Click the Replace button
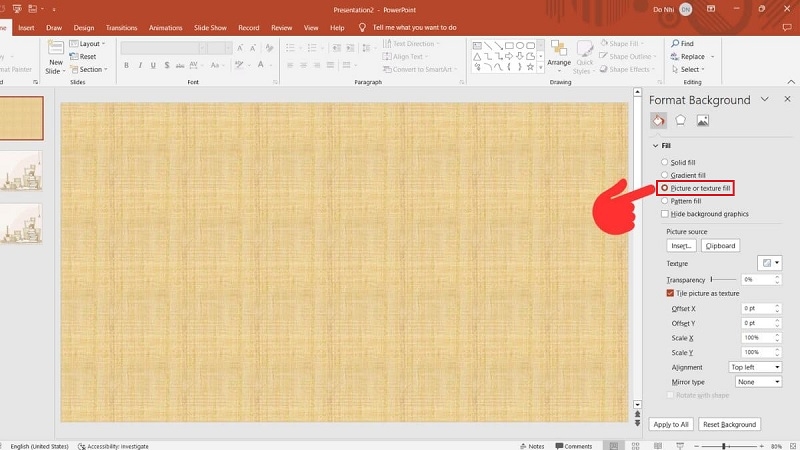 (x=692, y=57)
